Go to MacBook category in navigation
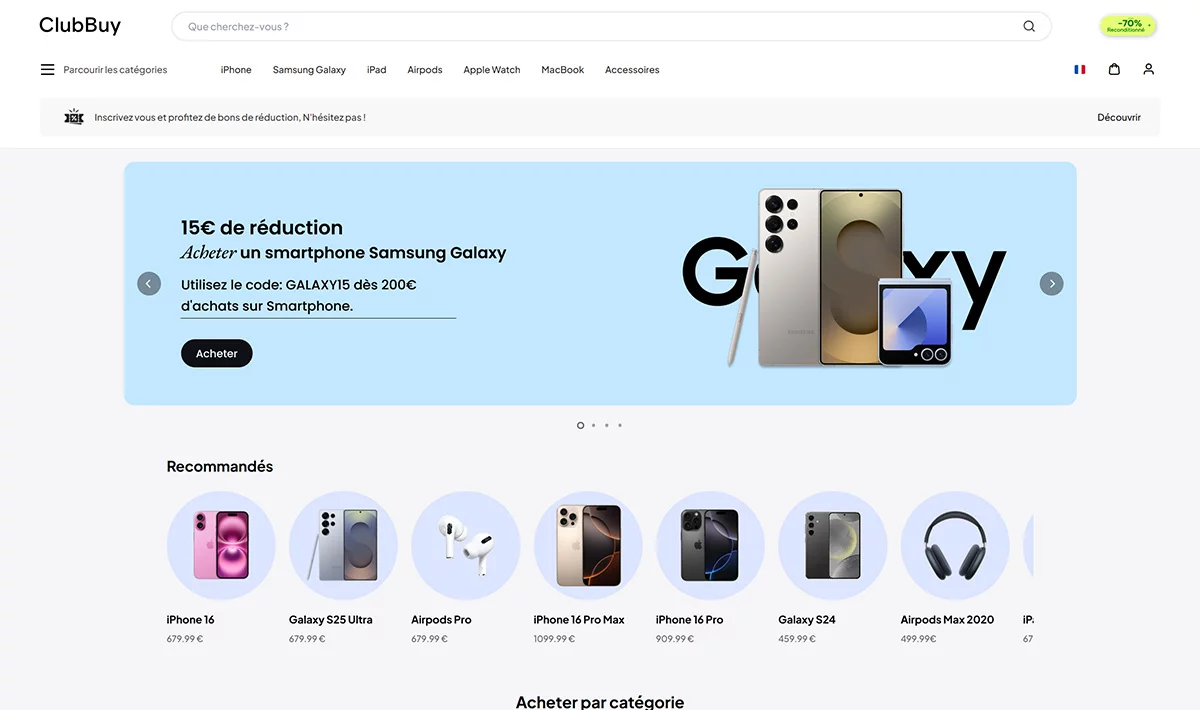Viewport: 1200px width, 710px height. 562,70
